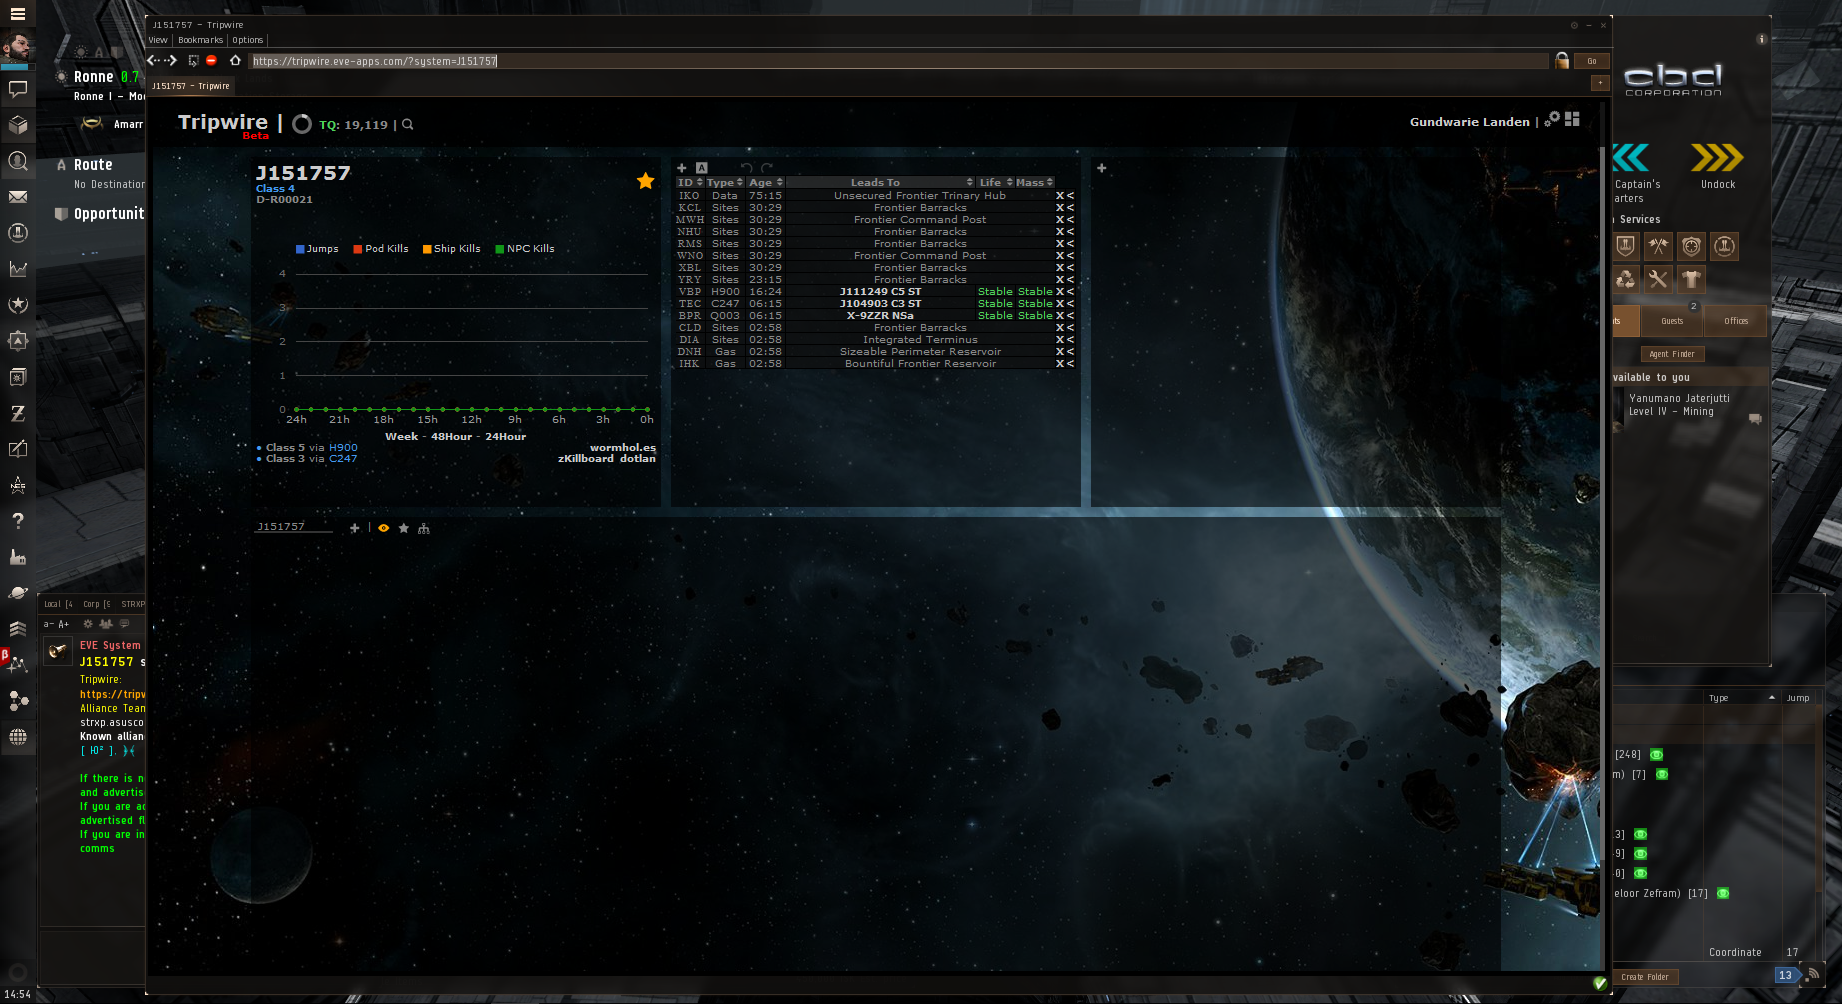This screenshot has height=1004, width=1842.
Task: Open the help question mark icon
Action: pos(18,521)
